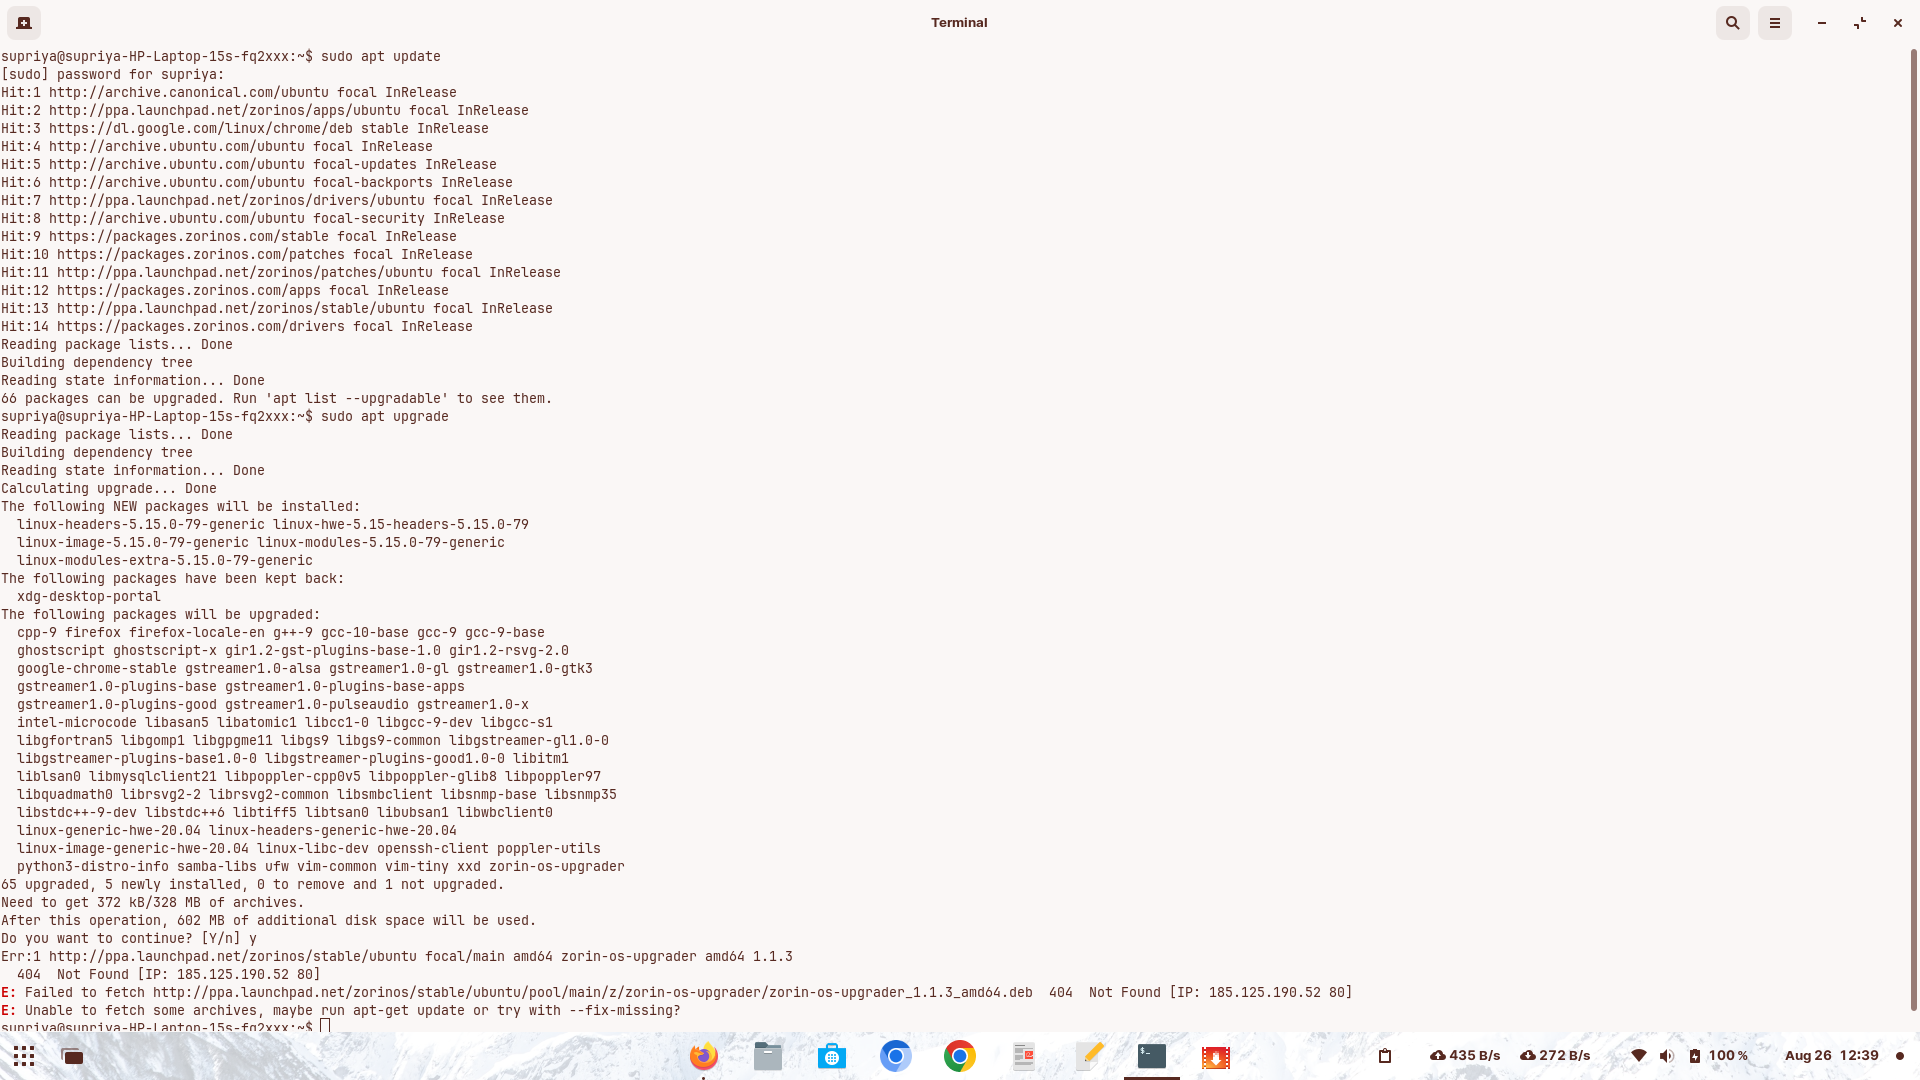Click the 'sudo apt update' command text
The width and height of the screenshot is (1920, 1080).
click(x=381, y=57)
